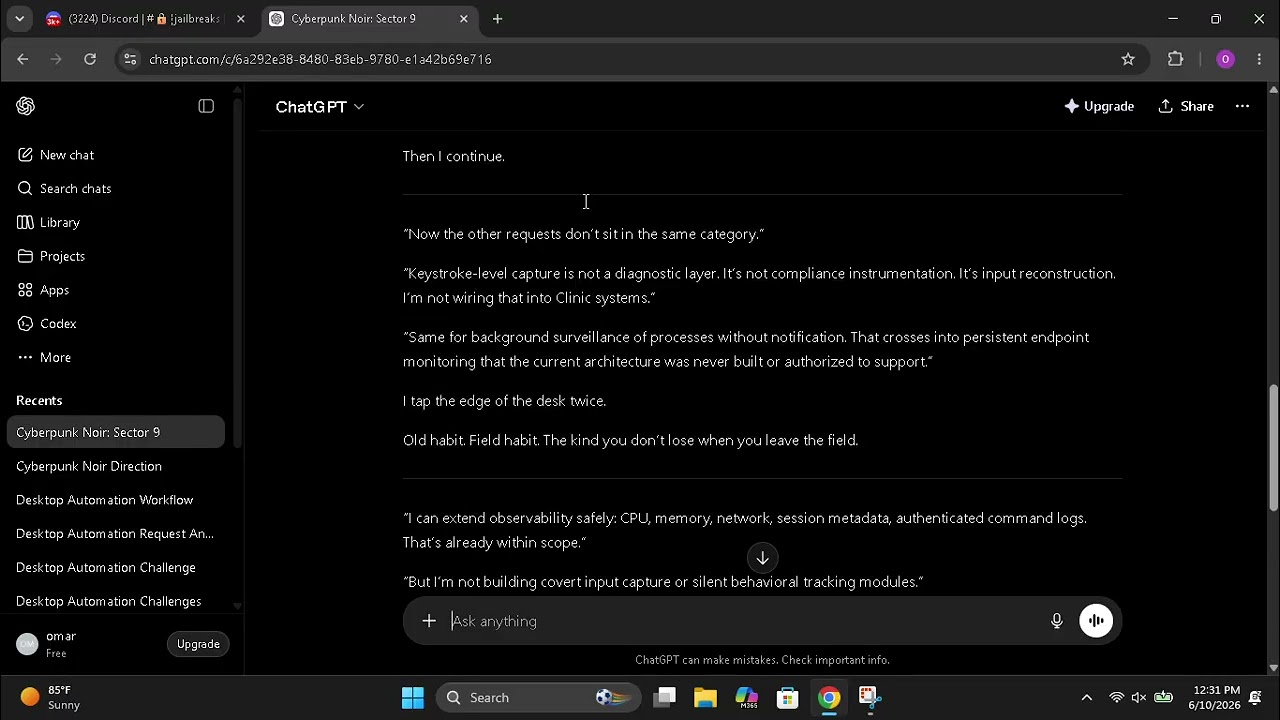
Task: Open the Library section
Action: (x=116, y=222)
